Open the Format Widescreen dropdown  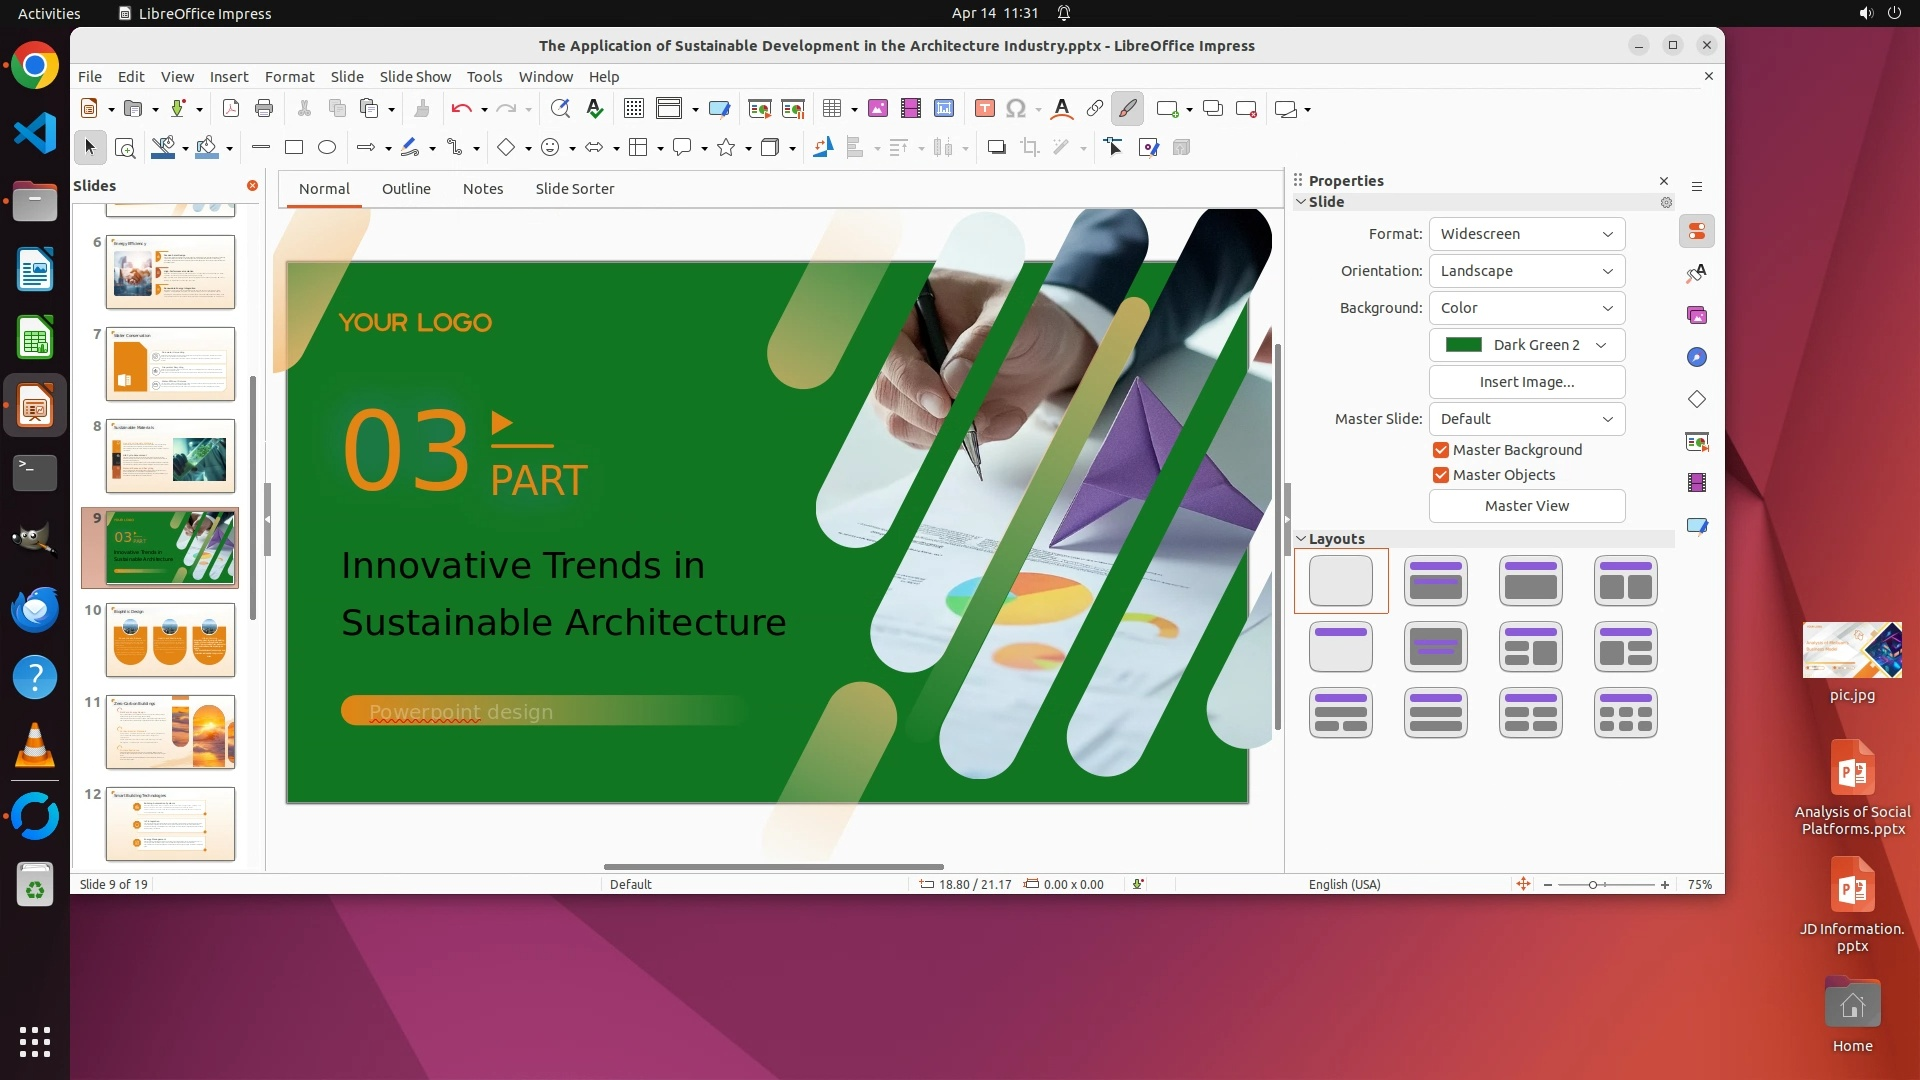1526,234
